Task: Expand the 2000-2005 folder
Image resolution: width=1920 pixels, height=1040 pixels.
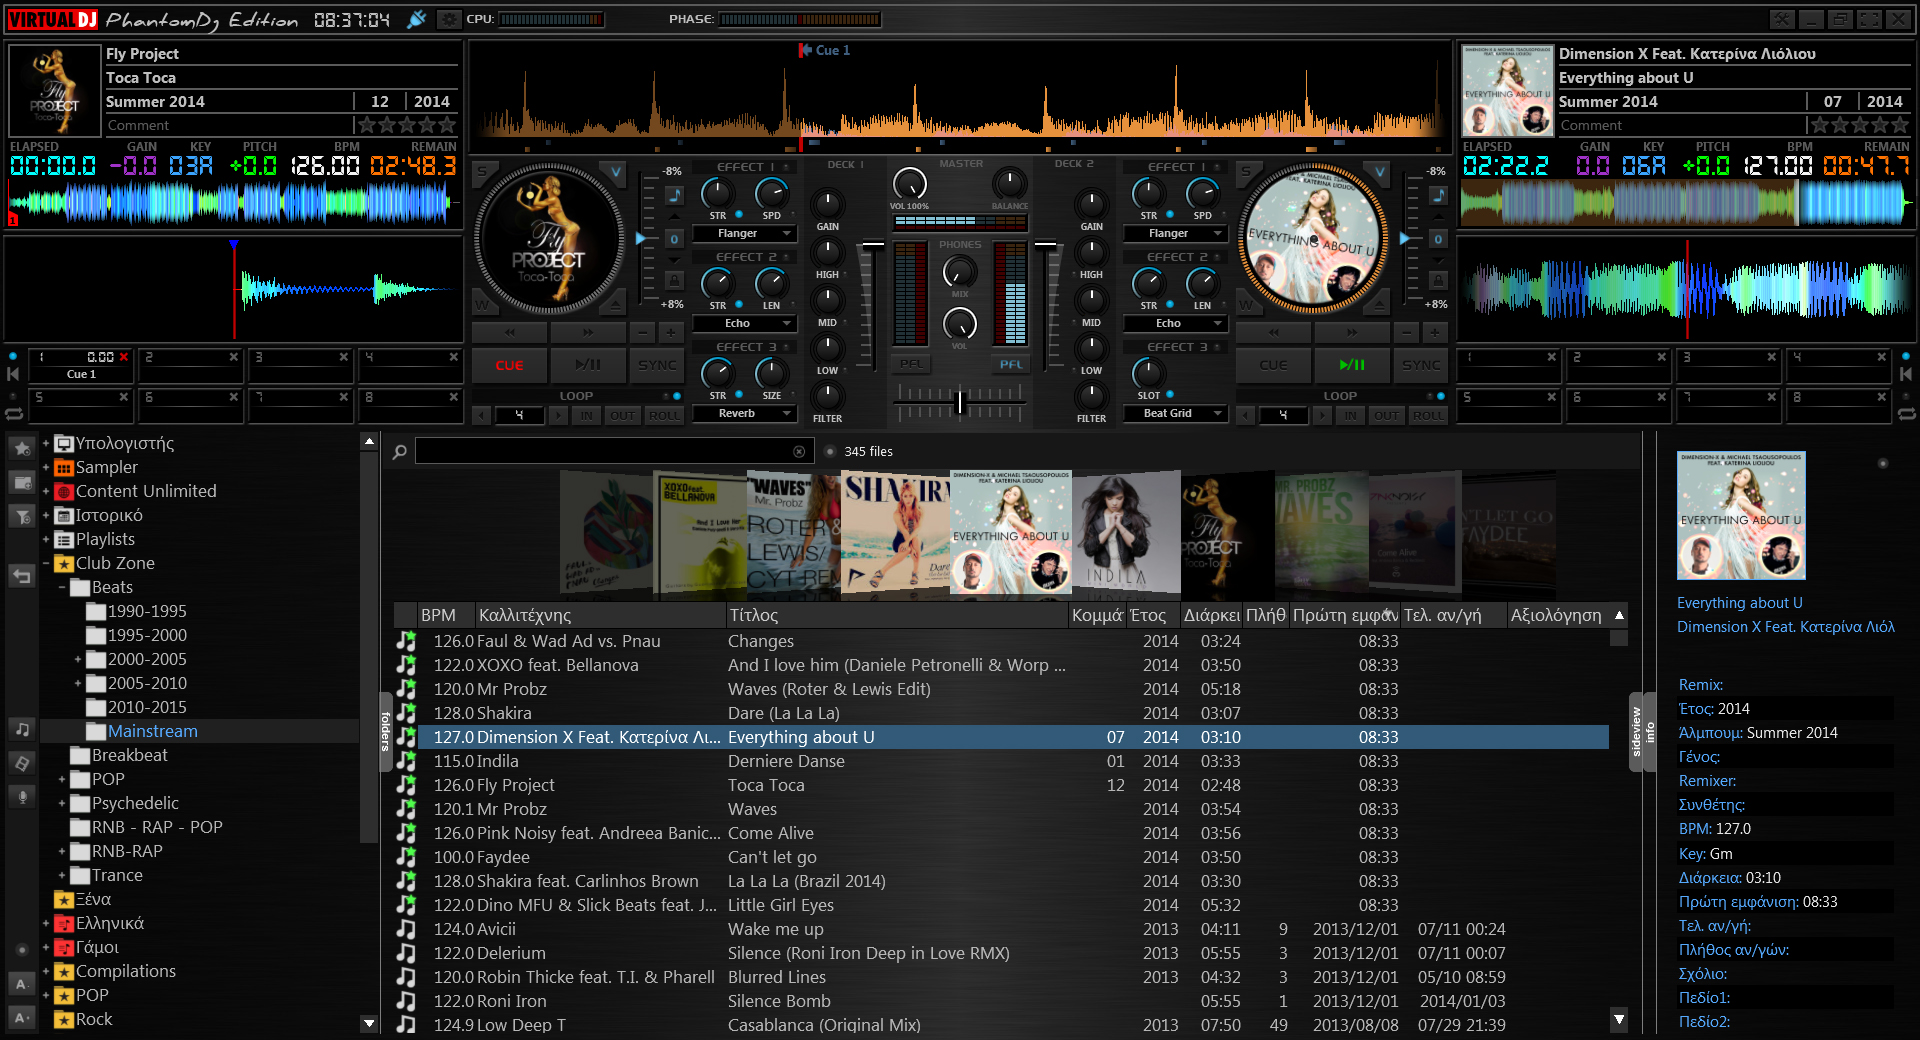Action: click(78, 659)
